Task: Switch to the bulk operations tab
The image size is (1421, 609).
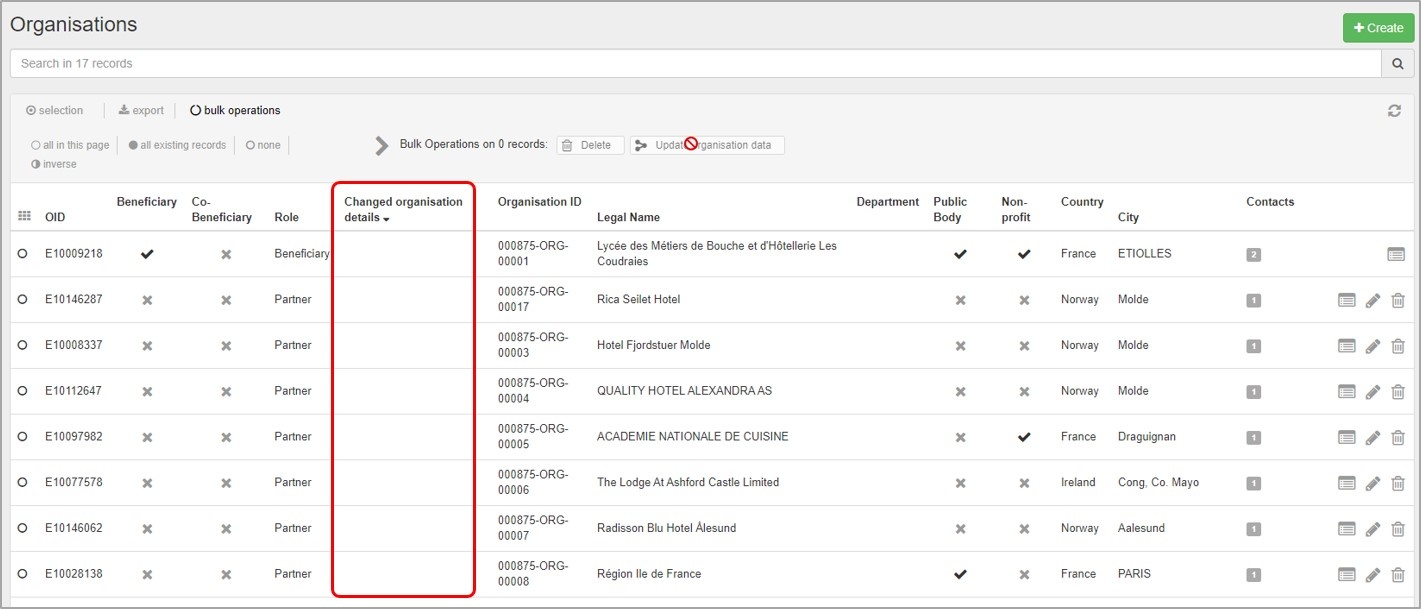Action: (x=235, y=111)
